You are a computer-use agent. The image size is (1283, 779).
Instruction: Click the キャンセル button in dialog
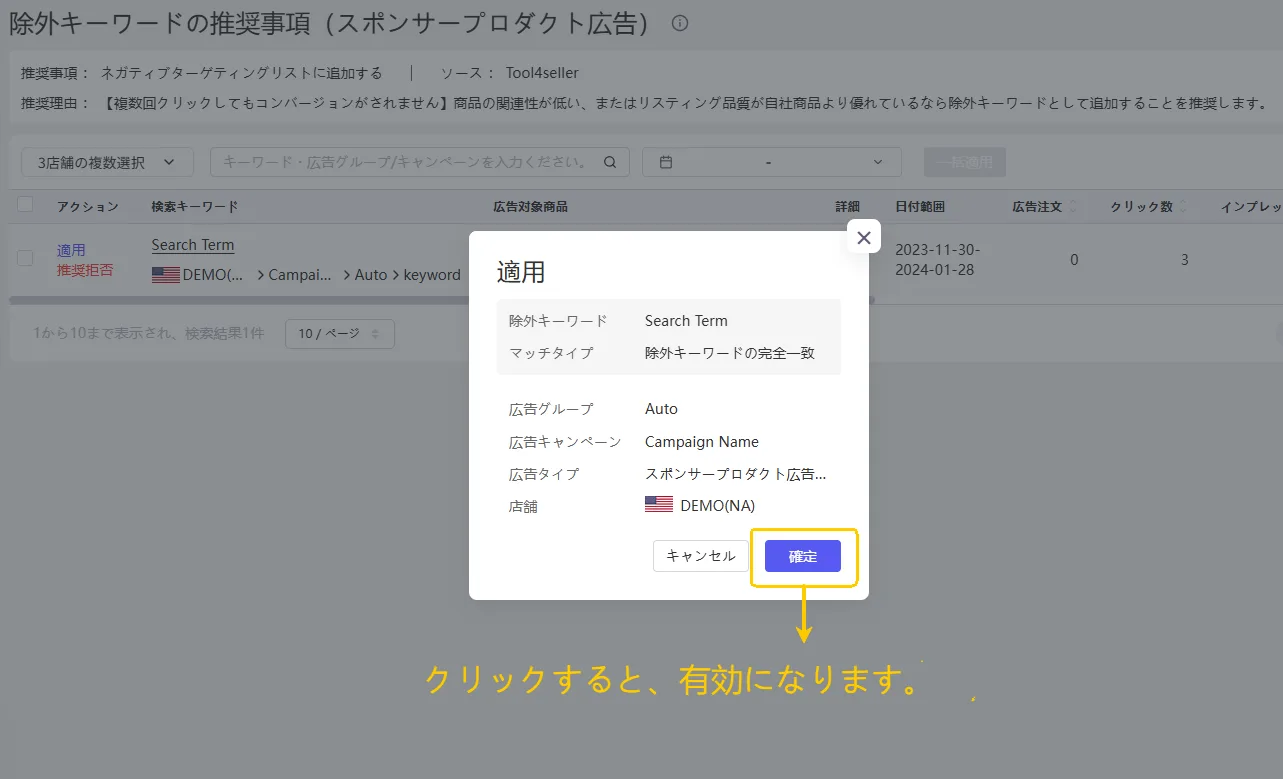pyautogui.click(x=701, y=556)
